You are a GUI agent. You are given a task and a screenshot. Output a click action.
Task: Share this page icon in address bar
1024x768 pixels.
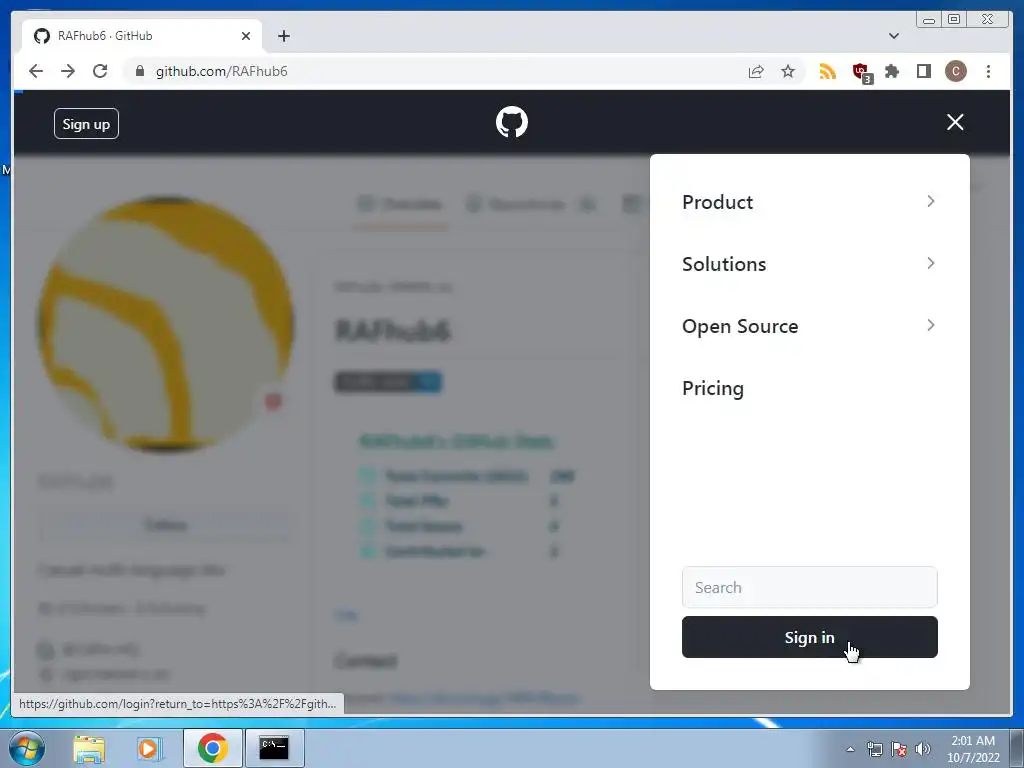[x=756, y=71]
